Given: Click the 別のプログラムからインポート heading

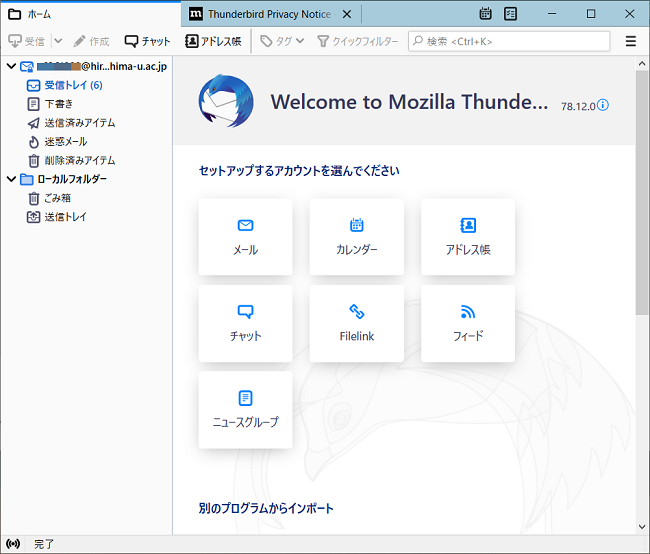Looking at the screenshot, I should [x=266, y=508].
